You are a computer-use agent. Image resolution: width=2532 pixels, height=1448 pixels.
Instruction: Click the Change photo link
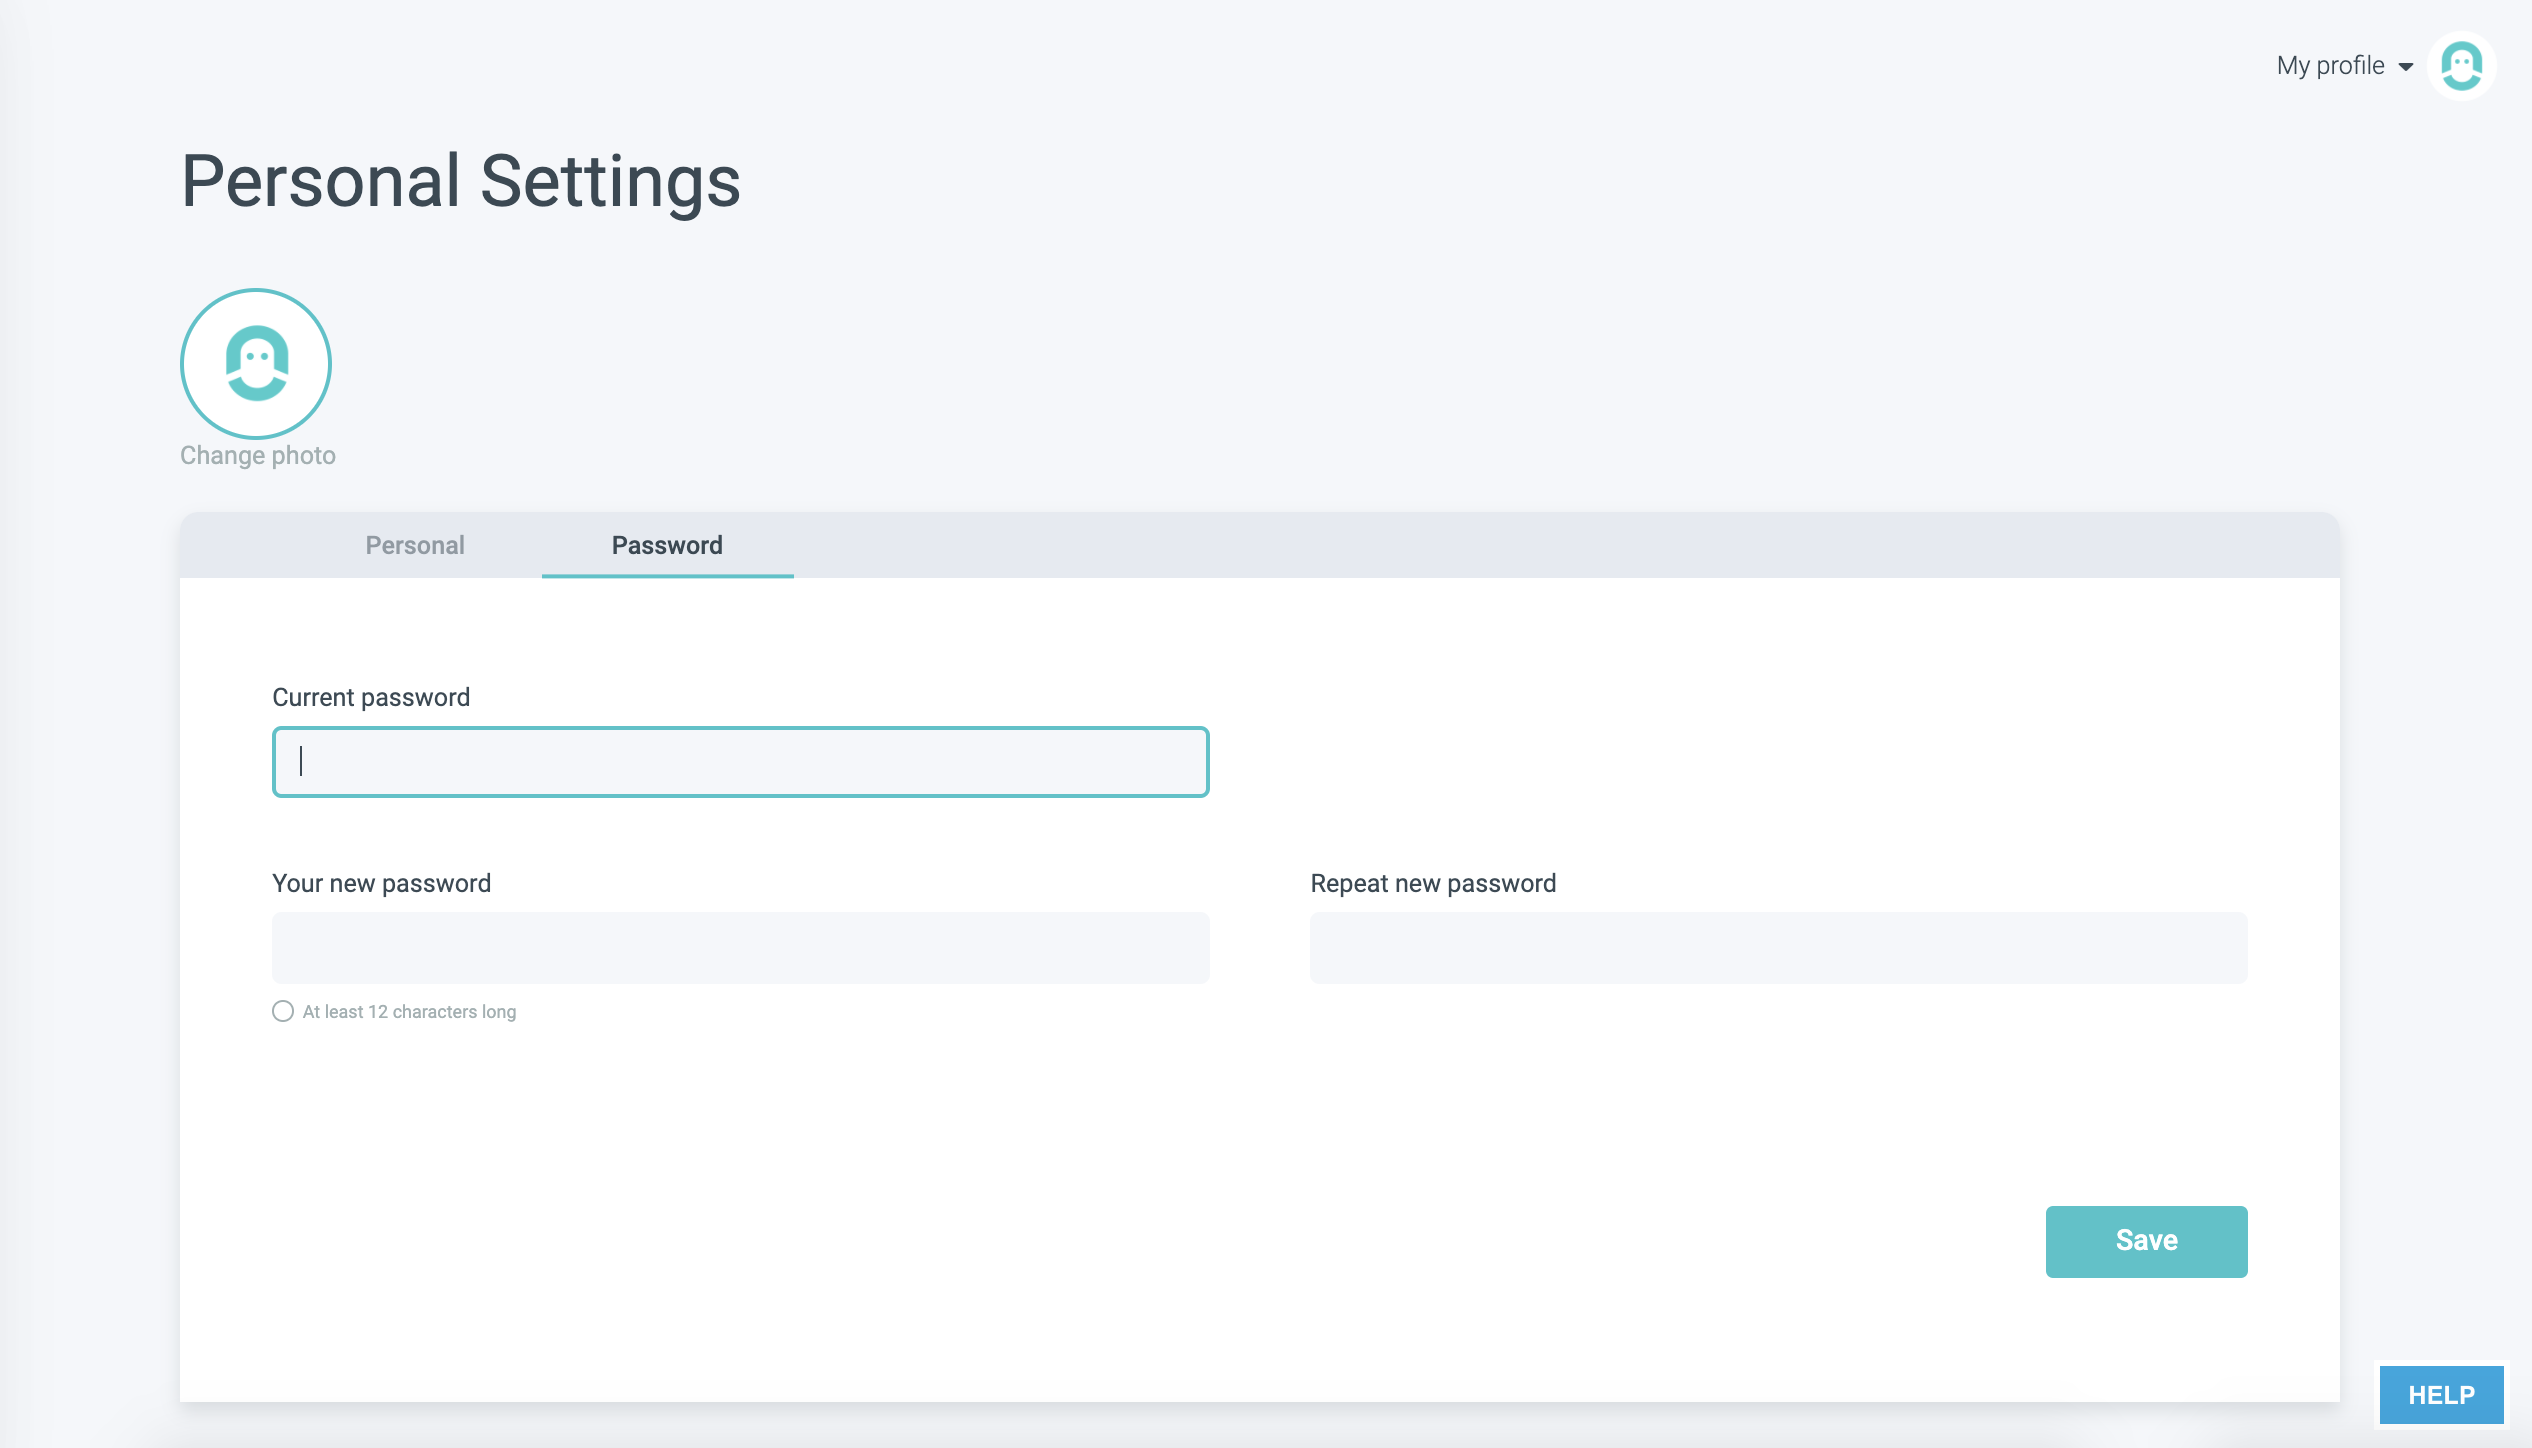tap(258, 455)
